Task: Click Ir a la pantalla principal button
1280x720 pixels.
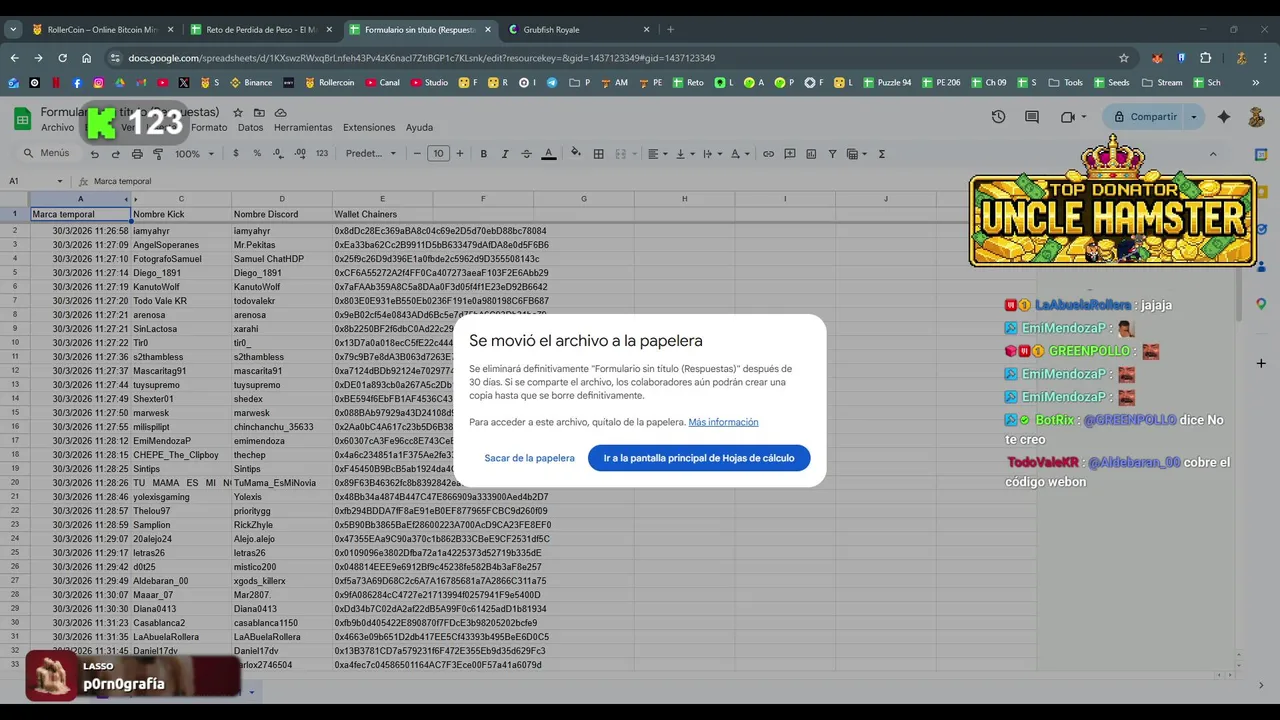Action: pos(699,458)
